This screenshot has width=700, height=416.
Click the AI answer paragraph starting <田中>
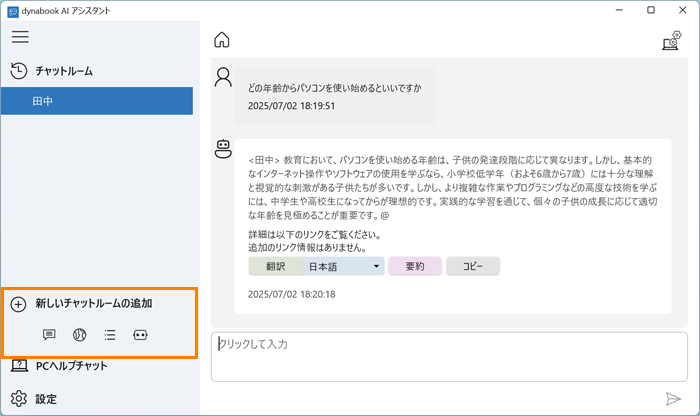pos(453,187)
